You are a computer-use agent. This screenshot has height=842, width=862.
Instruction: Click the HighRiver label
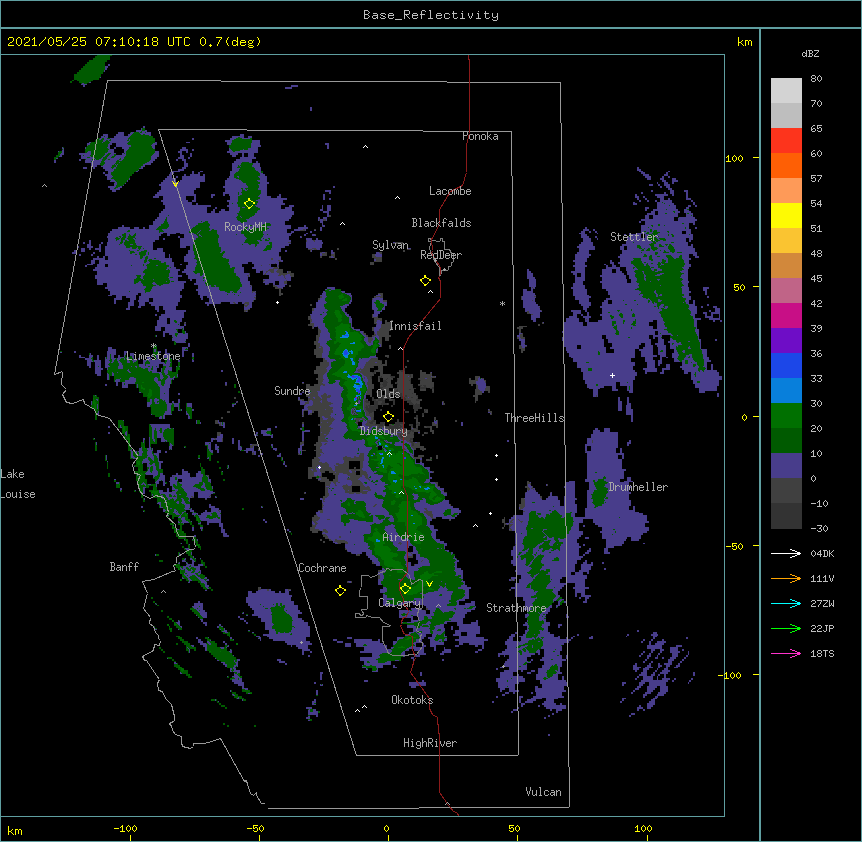pyautogui.click(x=430, y=743)
